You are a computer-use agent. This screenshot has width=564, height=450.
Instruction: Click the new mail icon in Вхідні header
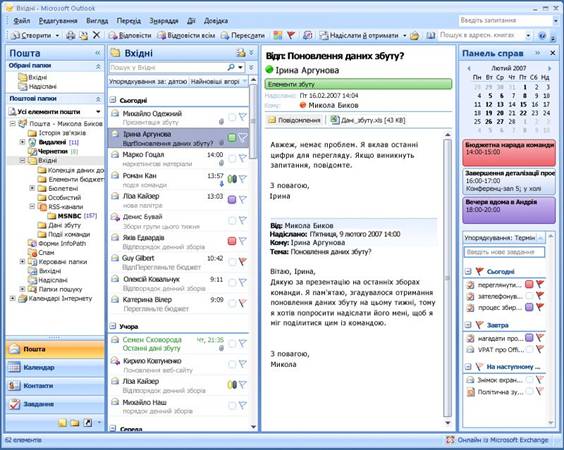241,53
